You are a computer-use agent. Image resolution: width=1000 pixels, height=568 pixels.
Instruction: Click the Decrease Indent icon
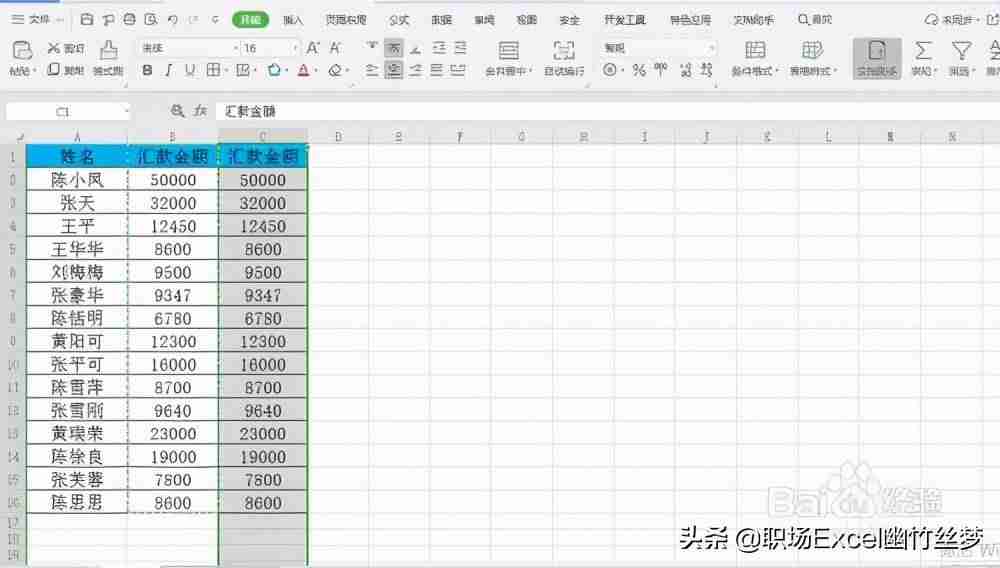click(x=439, y=48)
